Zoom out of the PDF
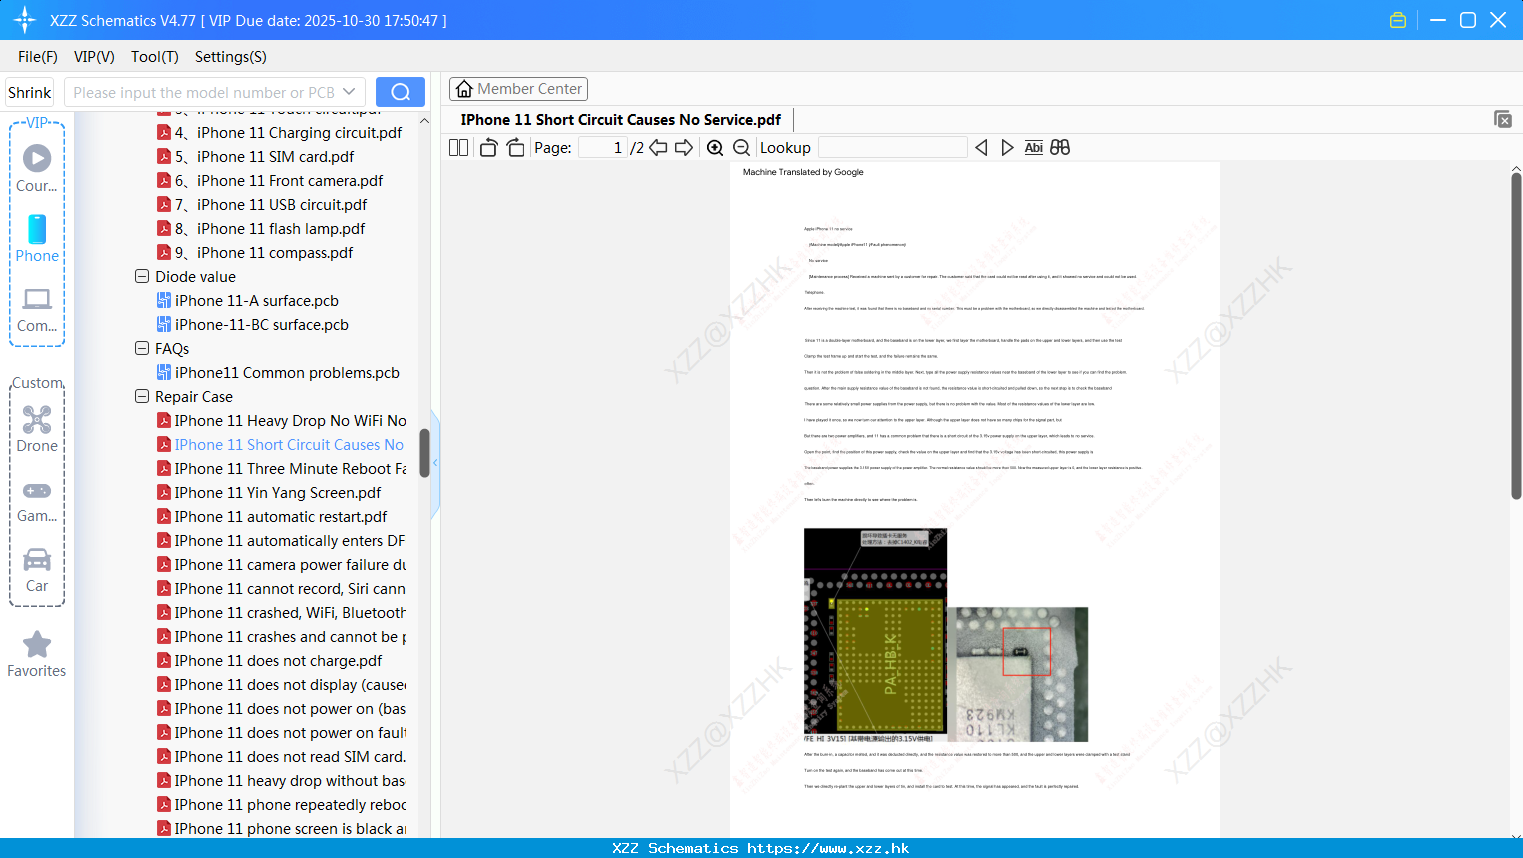The width and height of the screenshot is (1523, 858). (741, 147)
